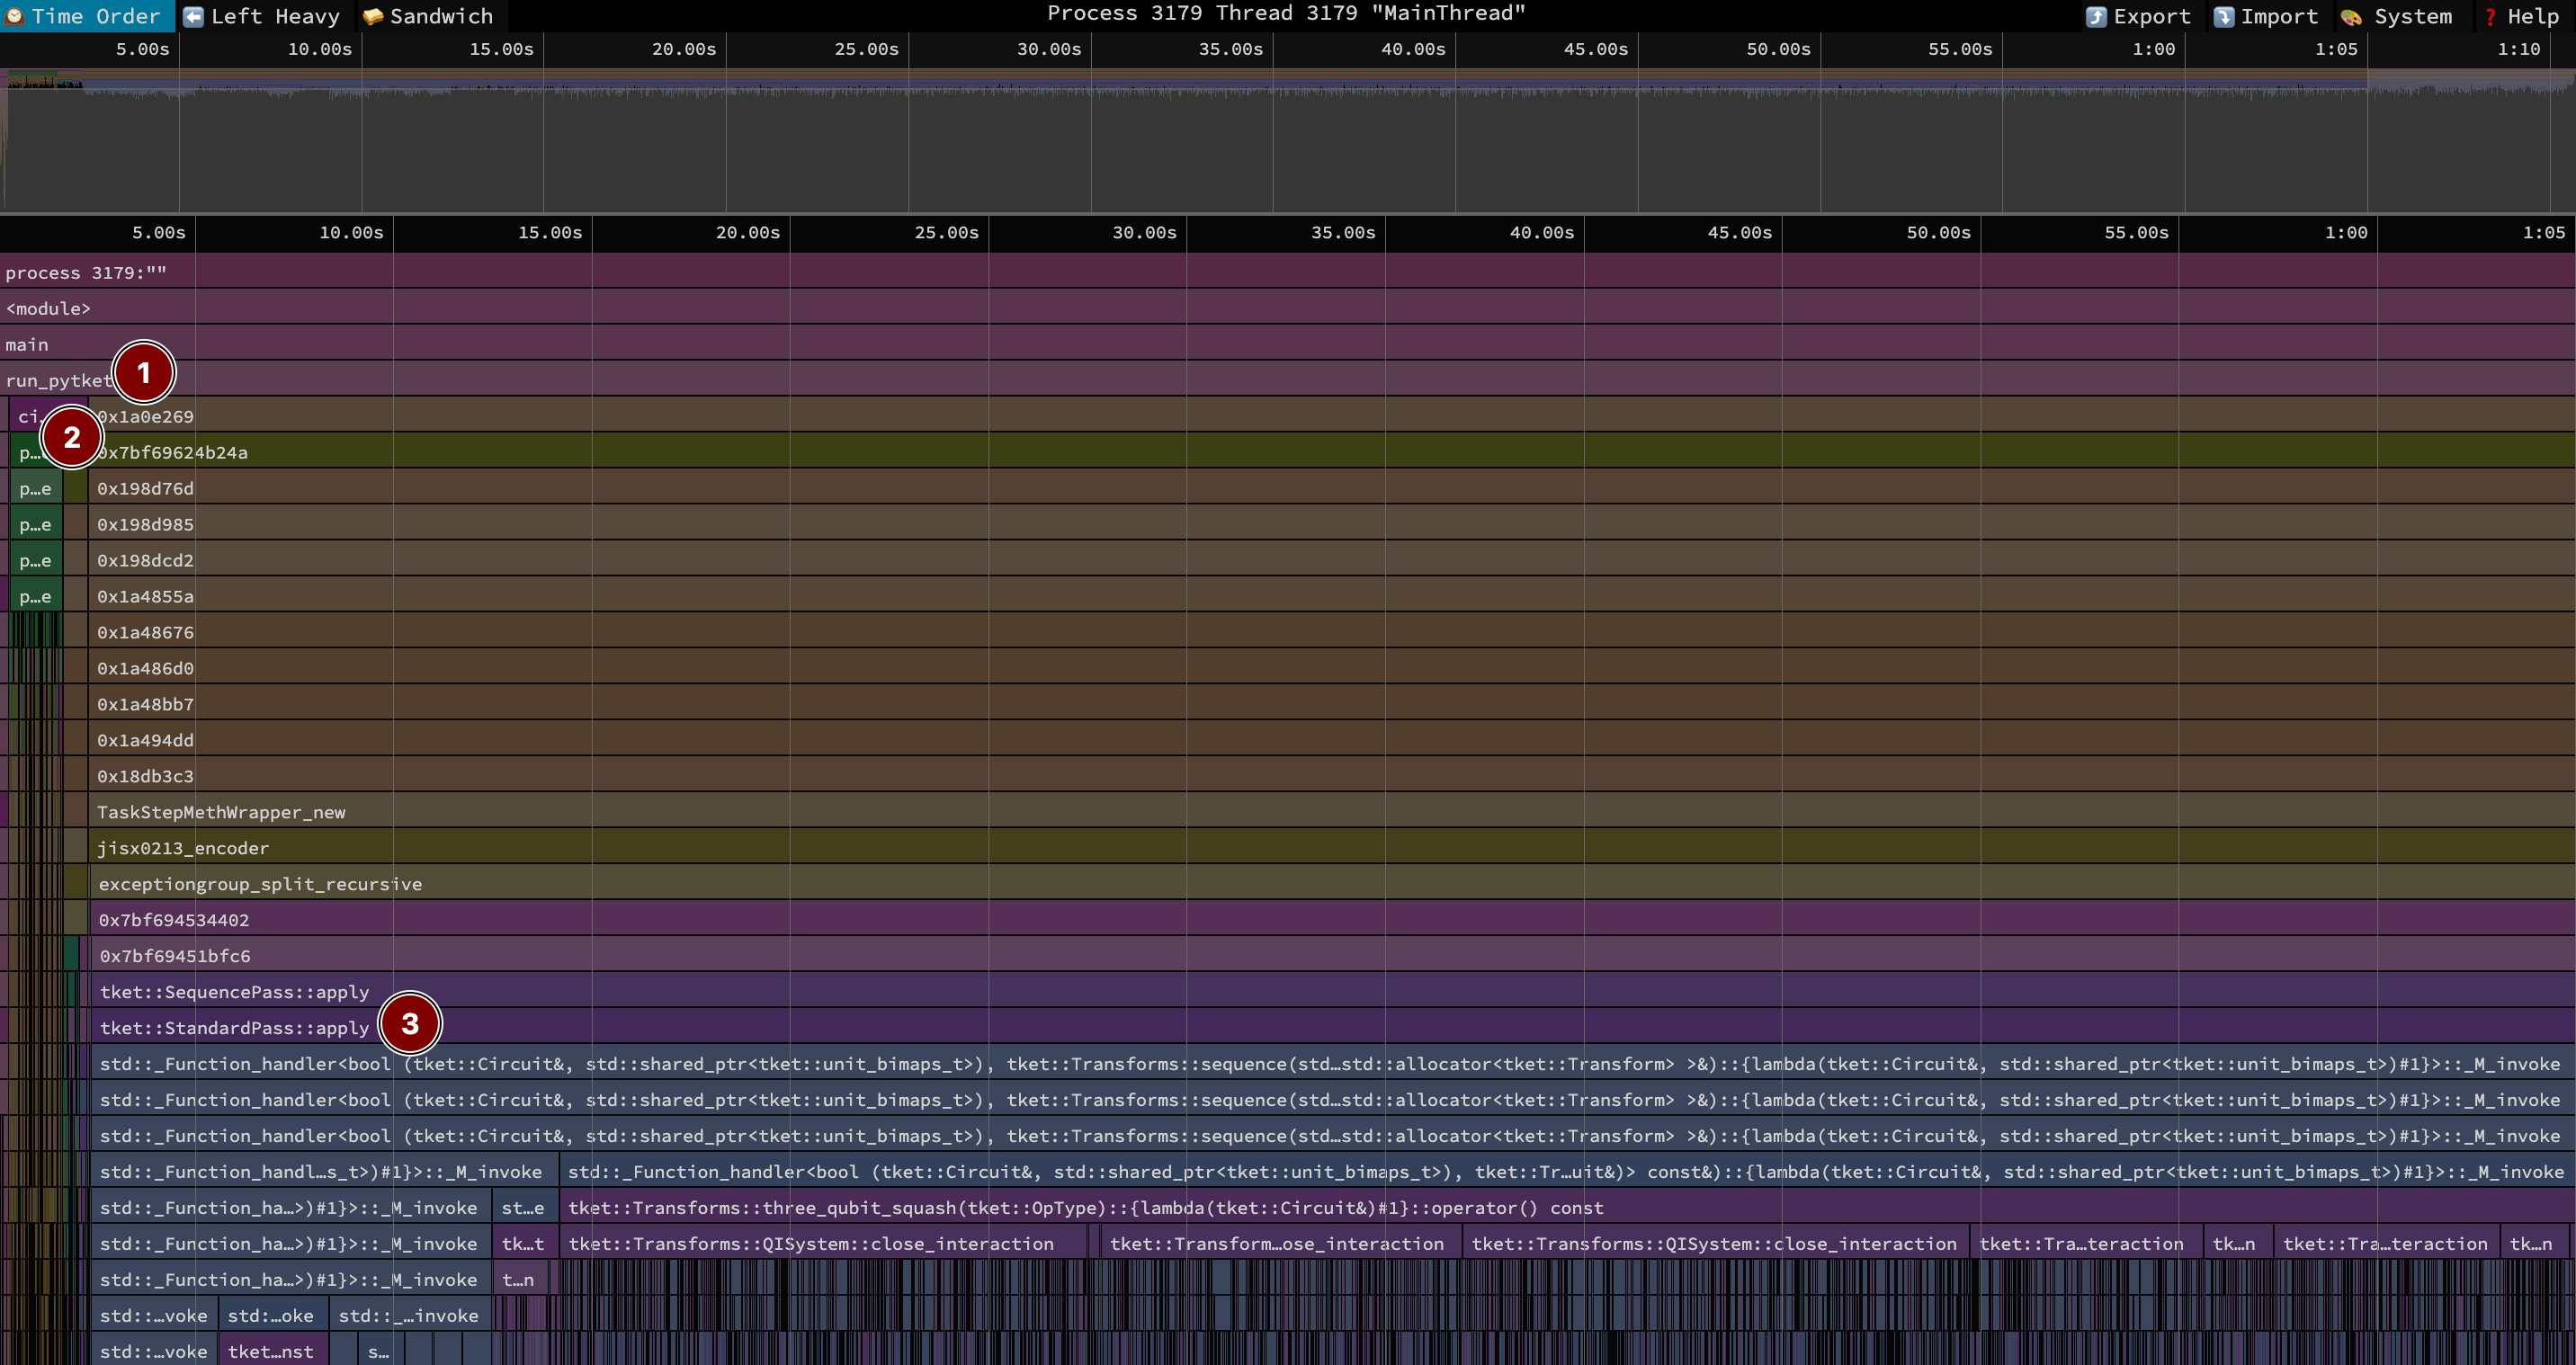The height and width of the screenshot is (1365, 2576).
Task: Click the Sandwich view icon
Action: coord(373,16)
